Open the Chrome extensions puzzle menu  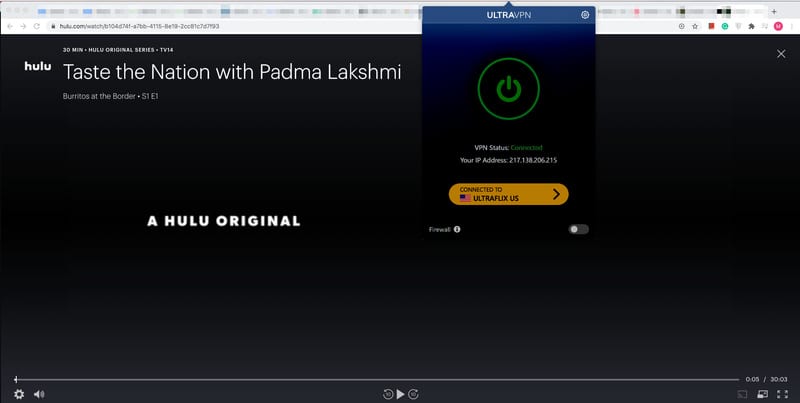click(x=752, y=26)
